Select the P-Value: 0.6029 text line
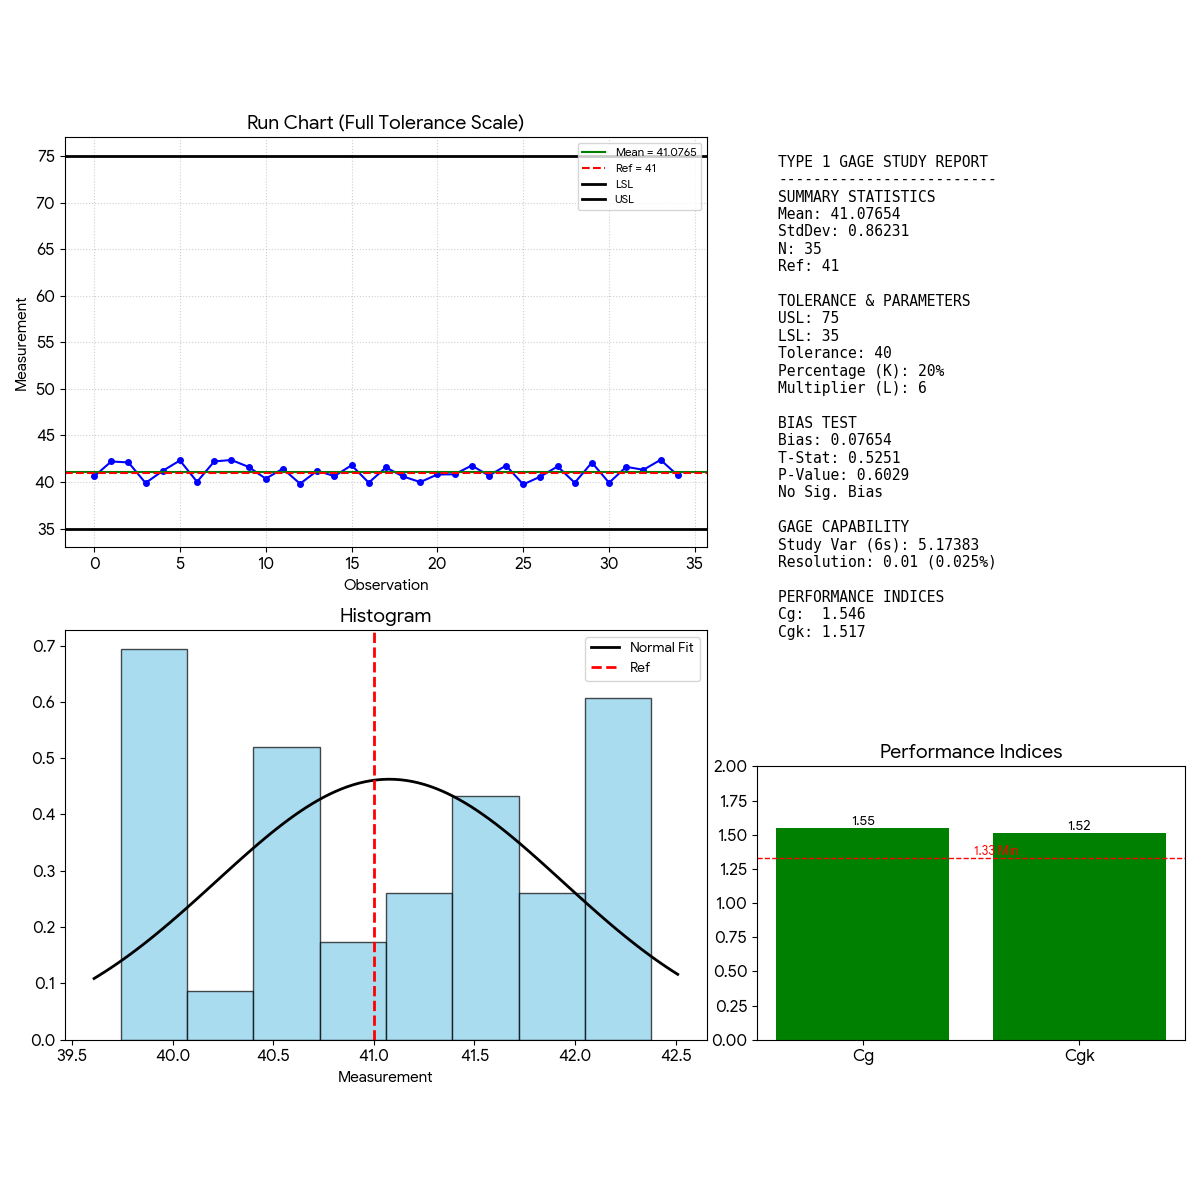The height and width of the screenshot is (1200, 1200). pyautogui.click(x=843, y=475)
